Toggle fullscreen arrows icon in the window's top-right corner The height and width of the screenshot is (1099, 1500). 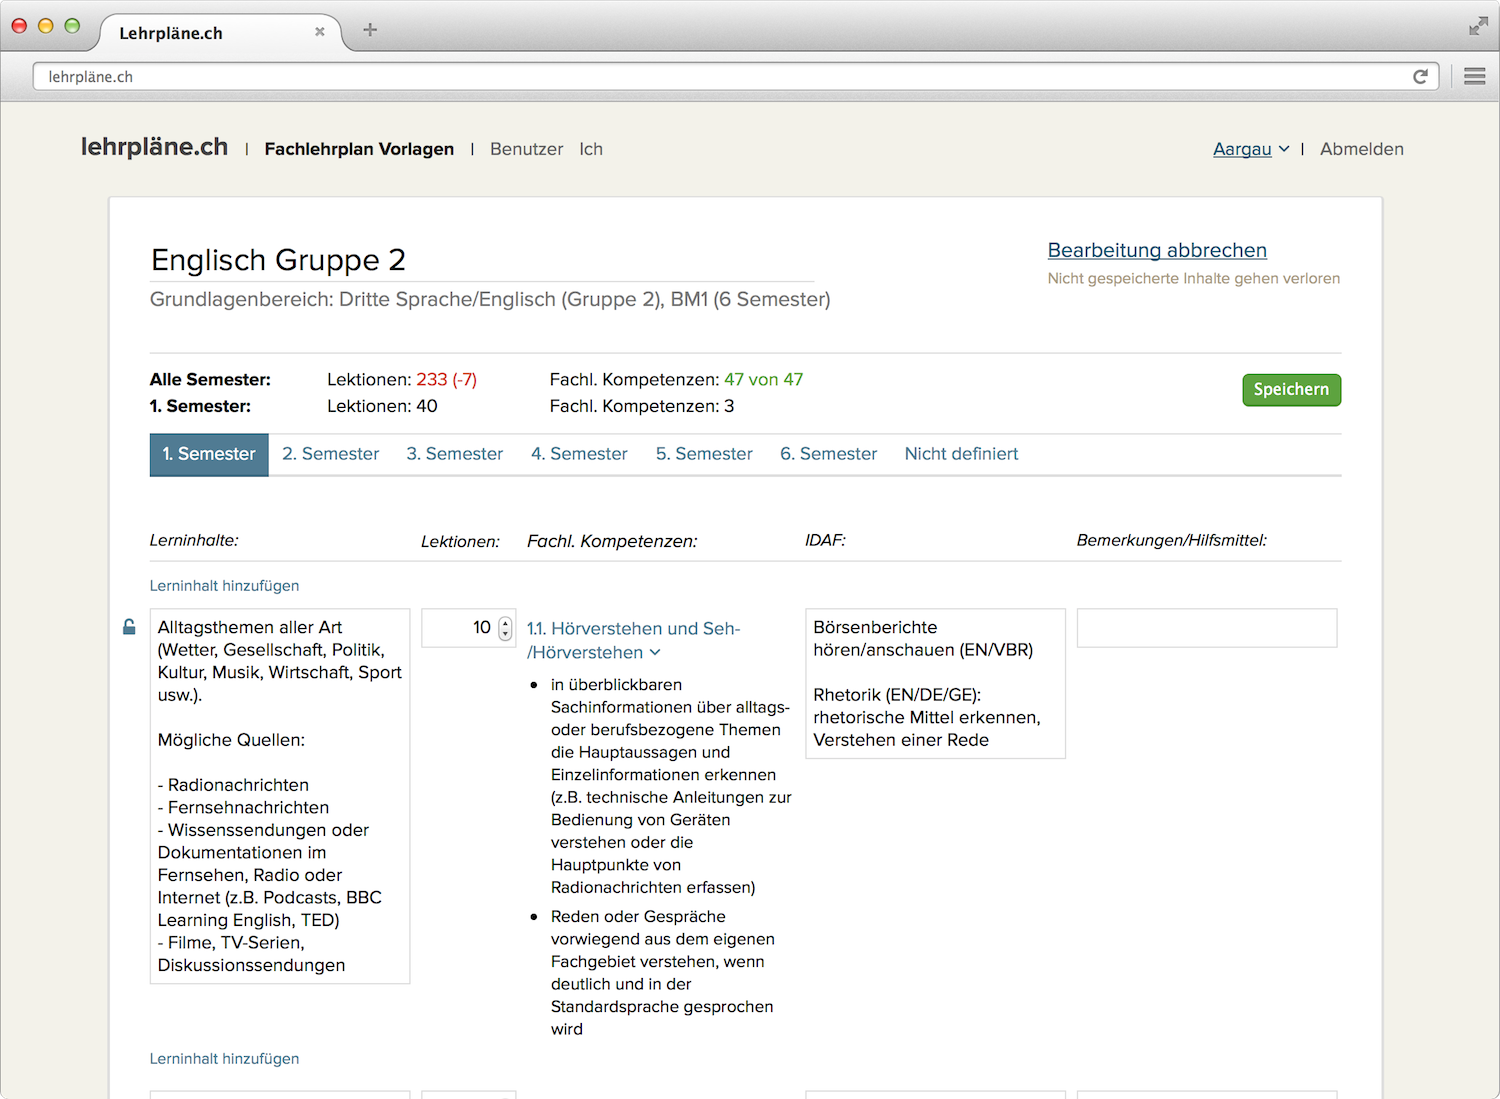(1478, 27)
